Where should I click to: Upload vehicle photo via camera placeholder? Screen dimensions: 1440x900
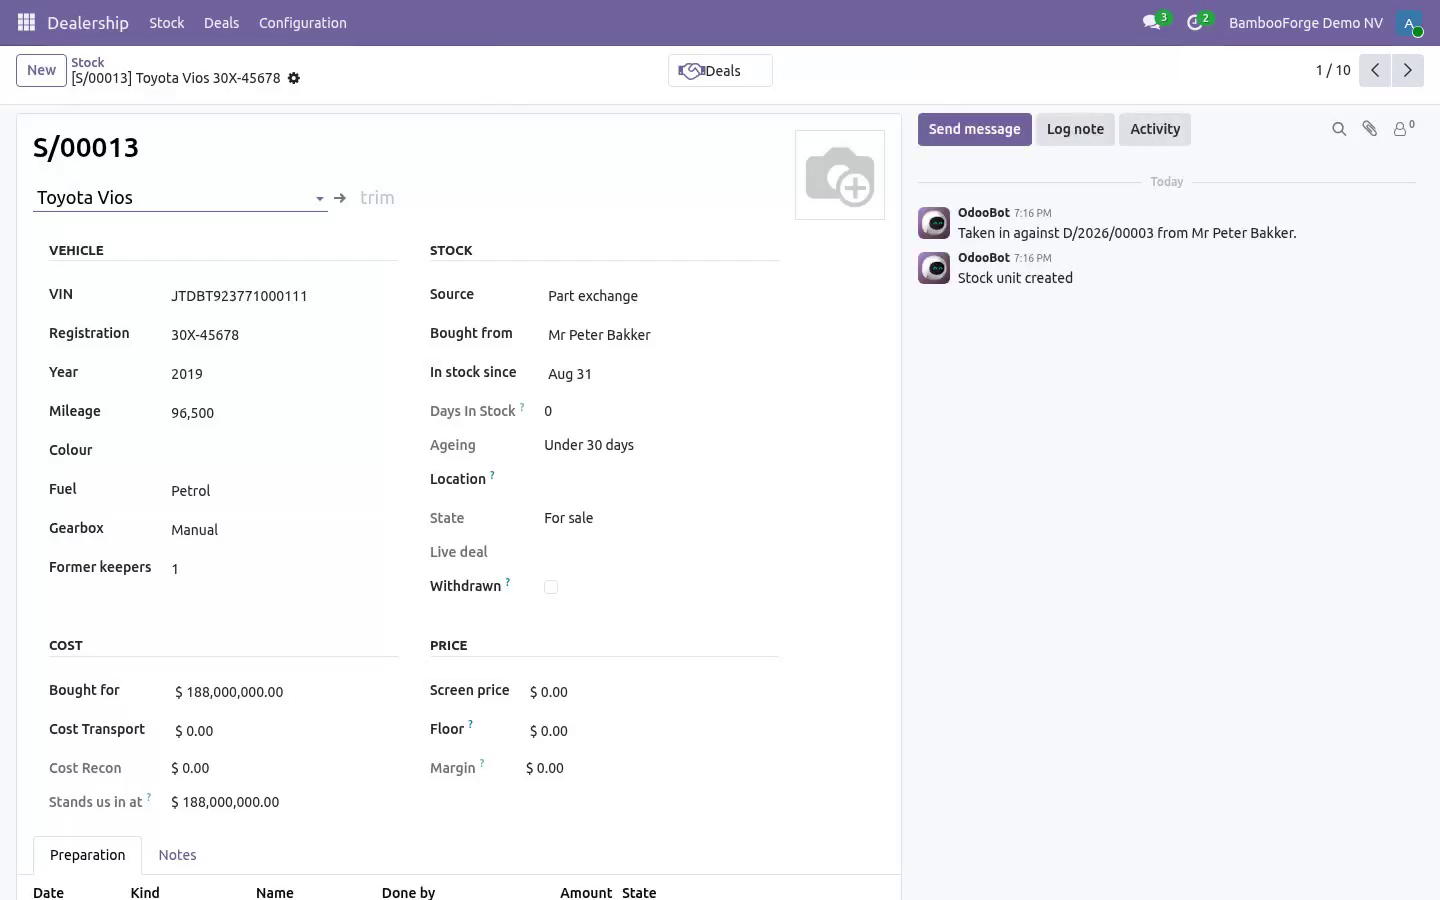click(840, 175)
